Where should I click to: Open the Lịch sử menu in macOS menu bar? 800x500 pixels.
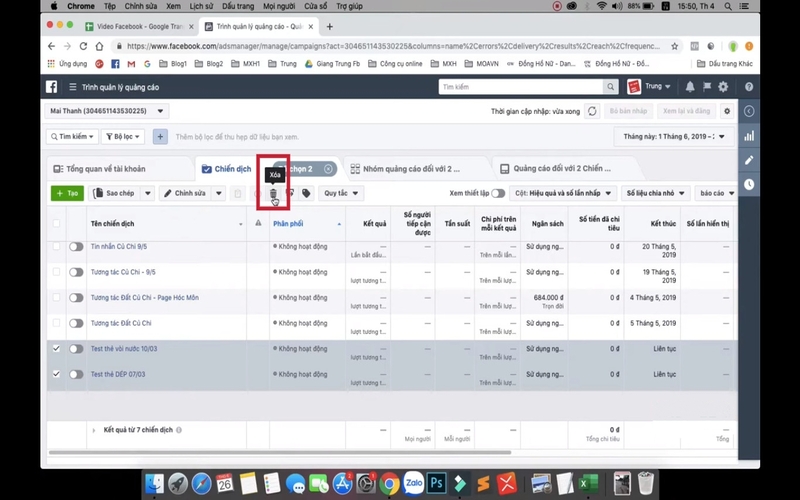coord(201,6)
